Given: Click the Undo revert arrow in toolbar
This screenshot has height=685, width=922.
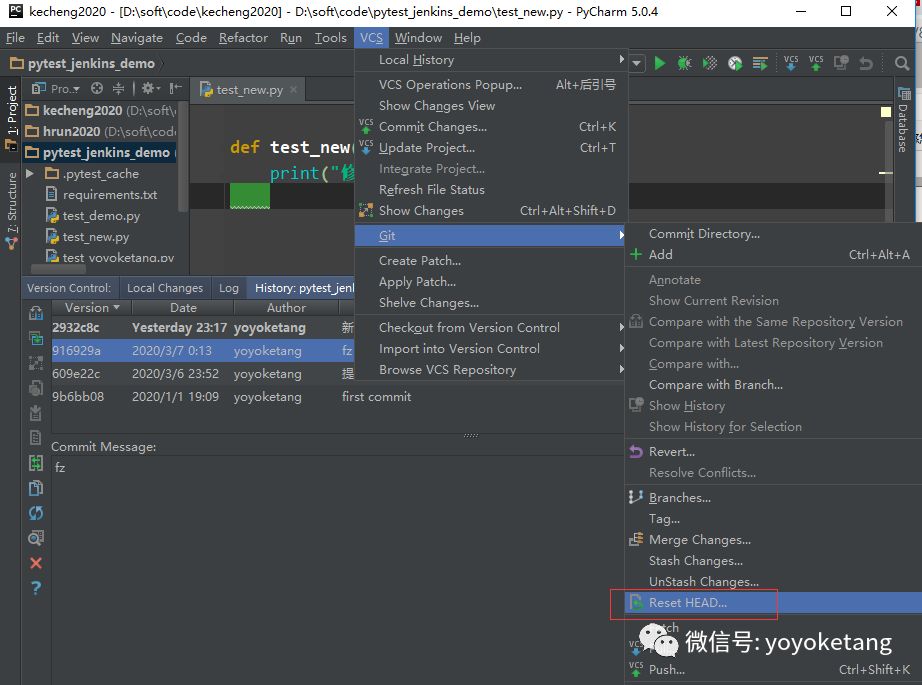Looking at the screenshot, I should point(866,63).
